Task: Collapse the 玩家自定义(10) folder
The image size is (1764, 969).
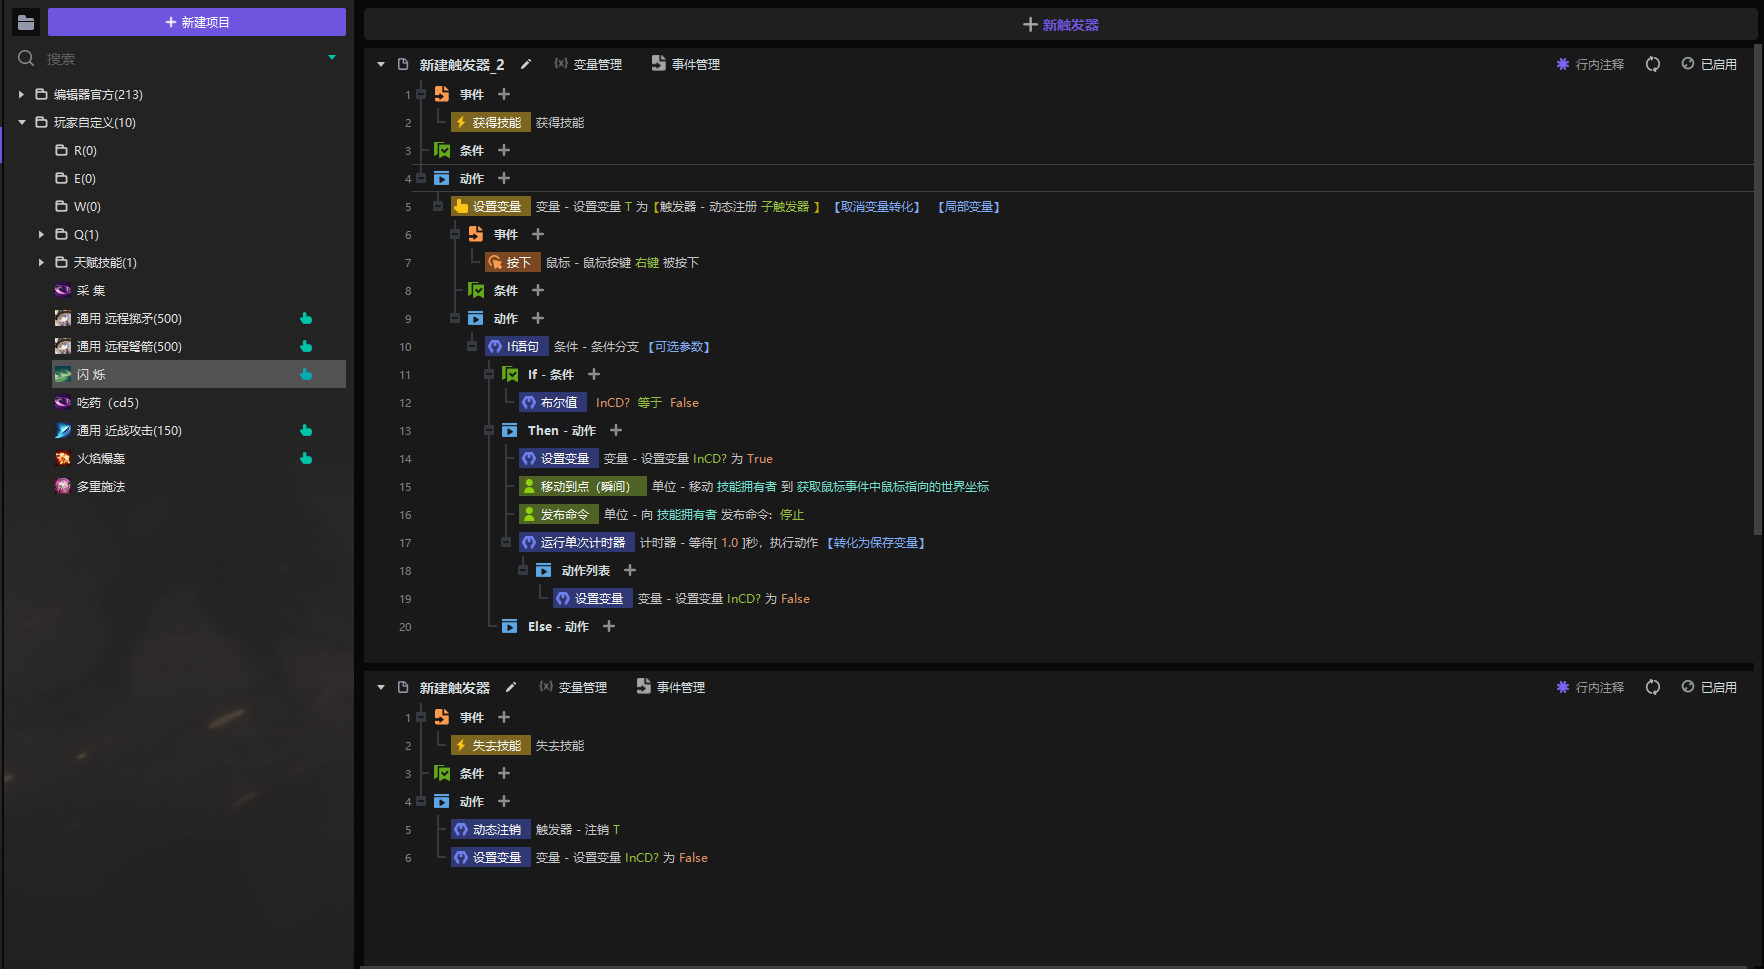Action: pos(21,123)
